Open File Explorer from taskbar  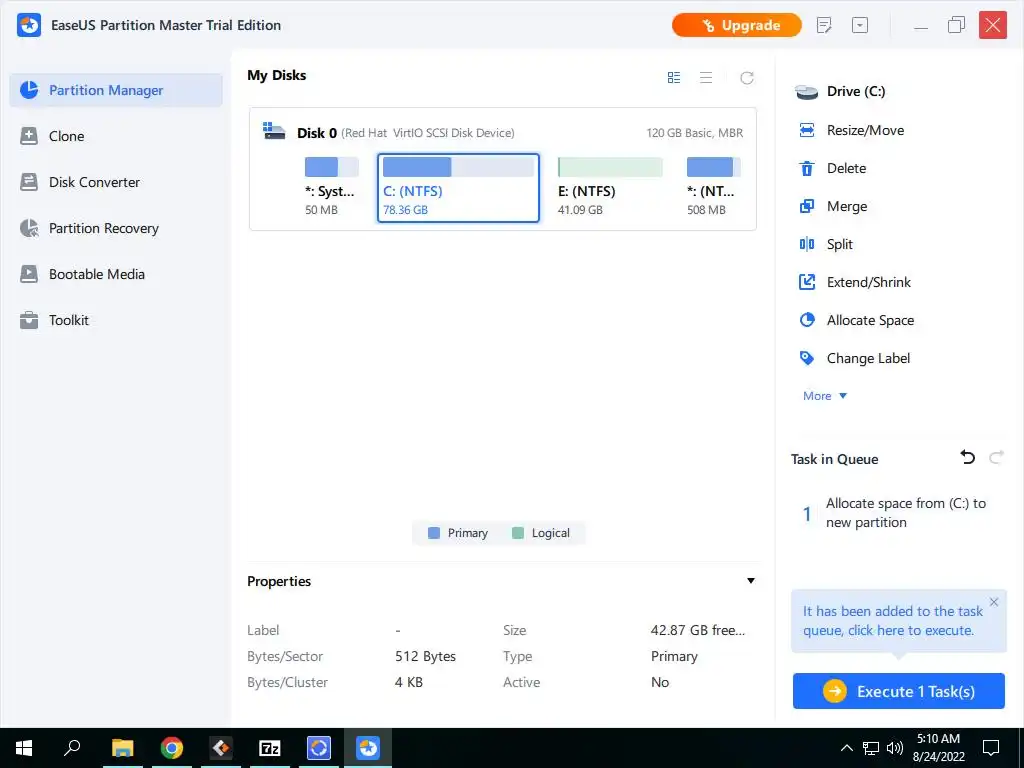[122, 748]
